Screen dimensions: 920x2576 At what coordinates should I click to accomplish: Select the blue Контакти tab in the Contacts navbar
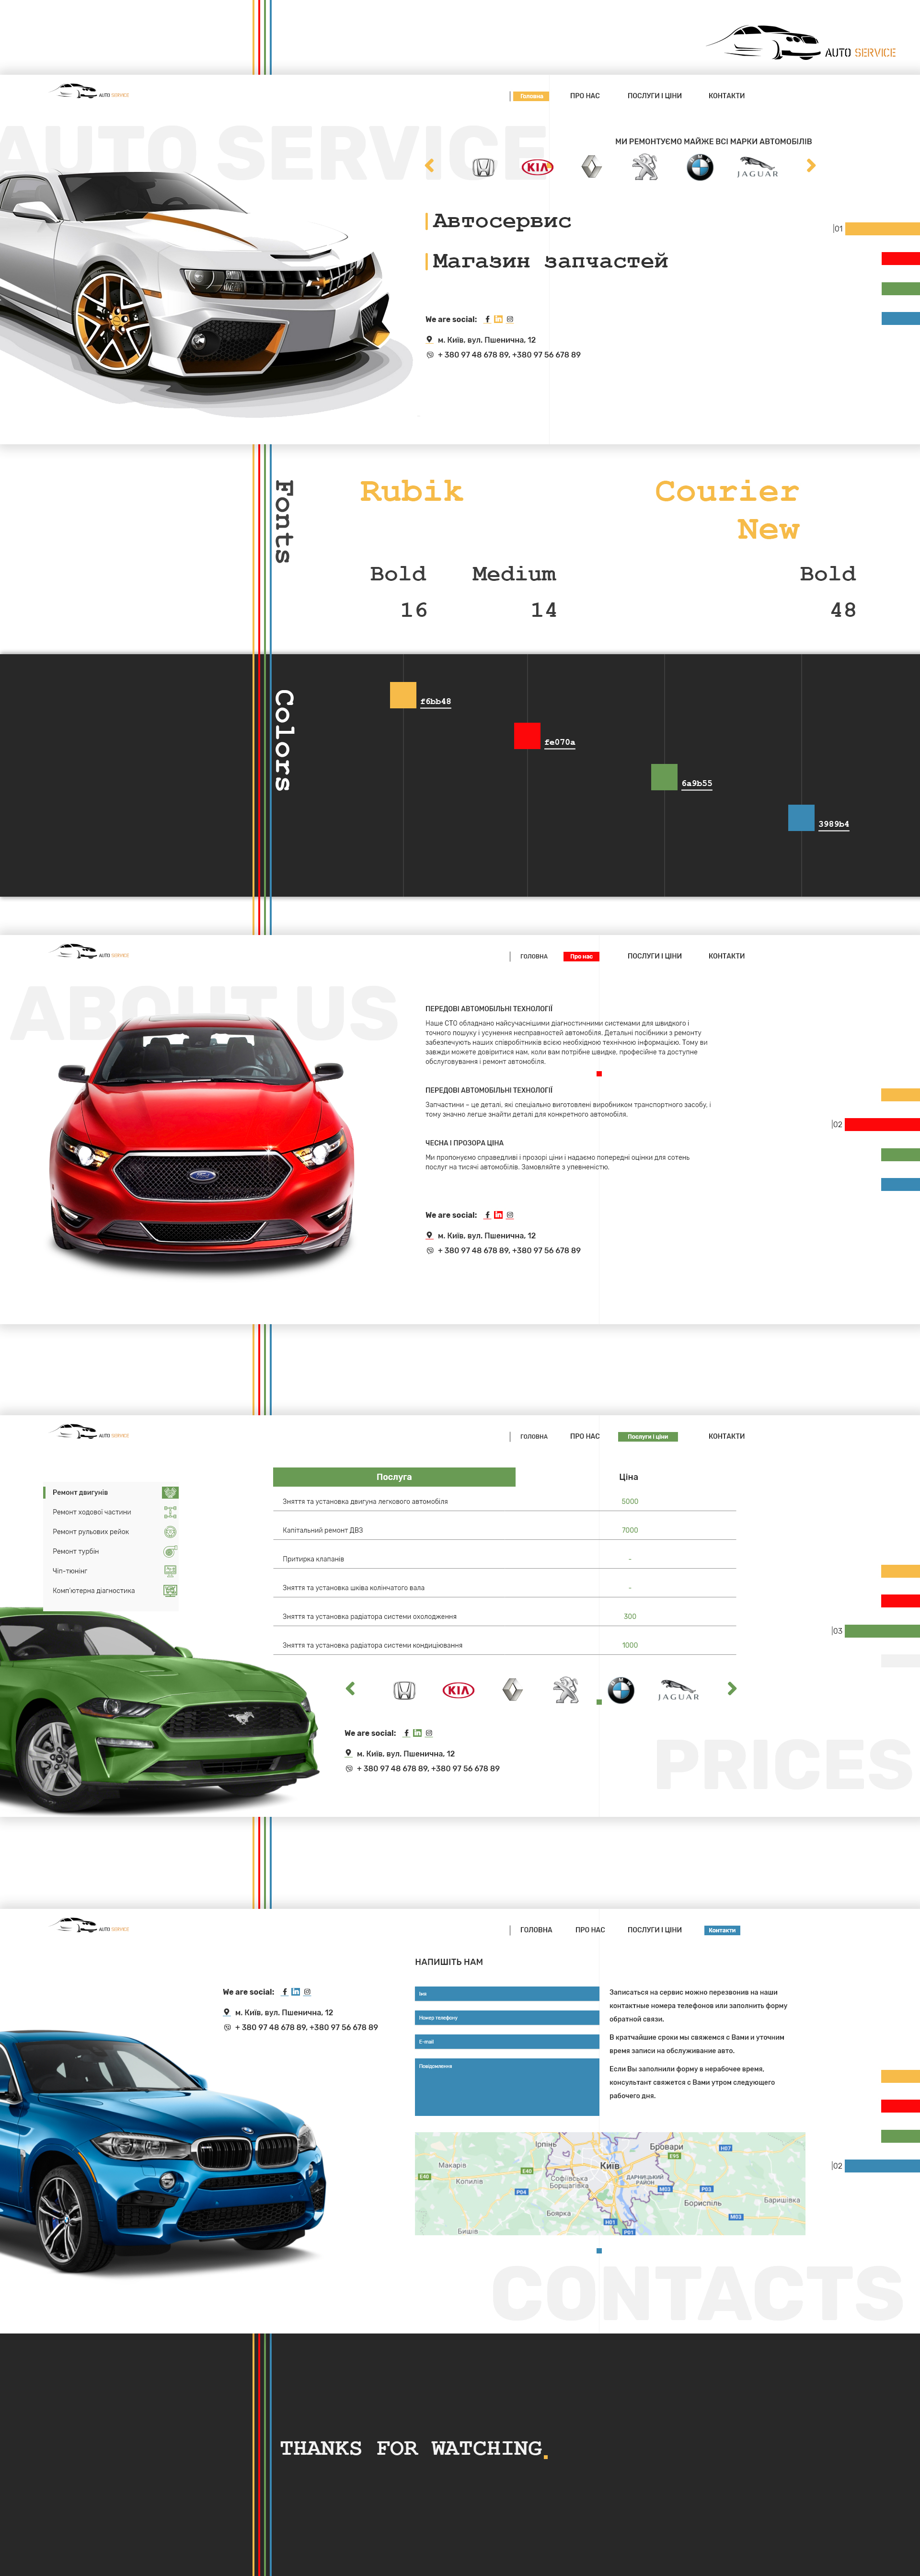pos(722,1930)
